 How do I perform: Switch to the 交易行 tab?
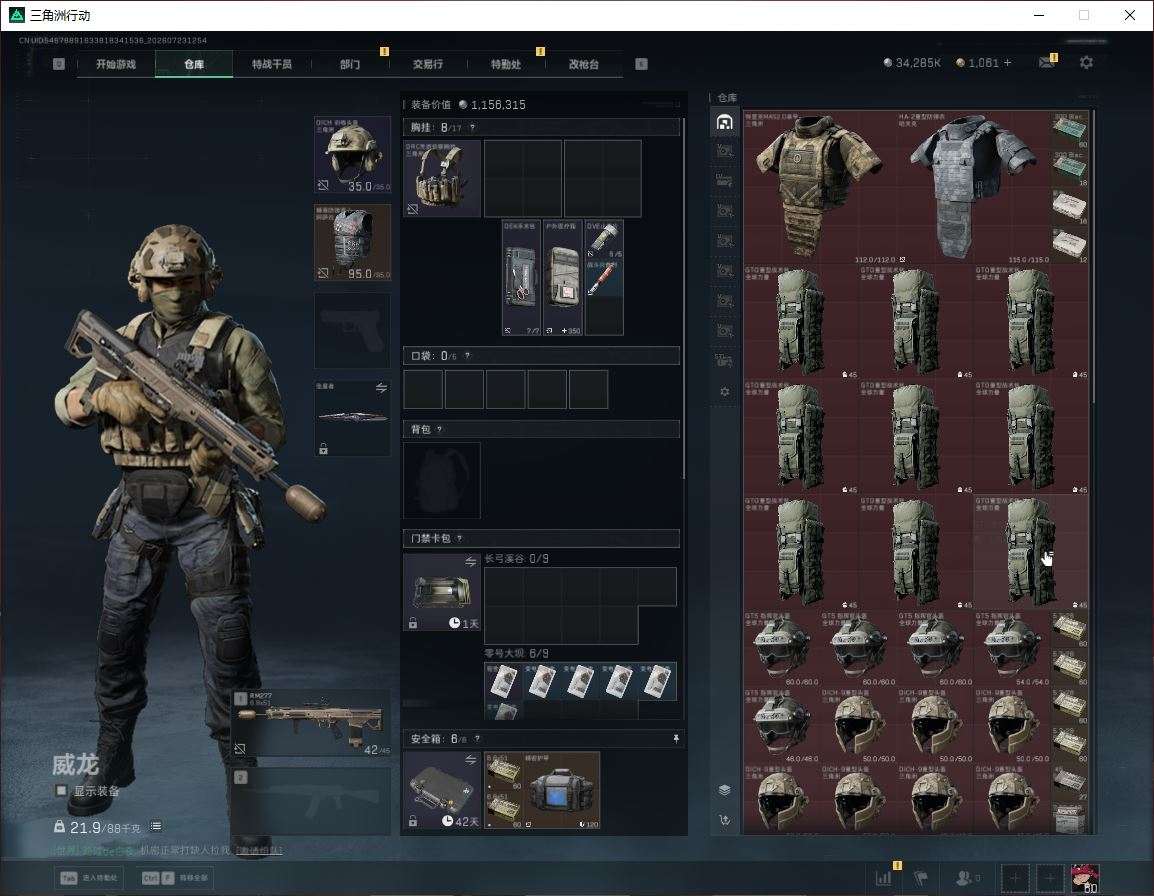click(428, 64)
